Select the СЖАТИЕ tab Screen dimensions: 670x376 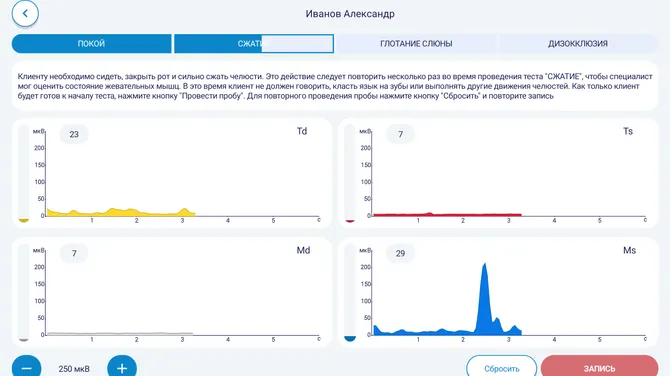(254, 44)
